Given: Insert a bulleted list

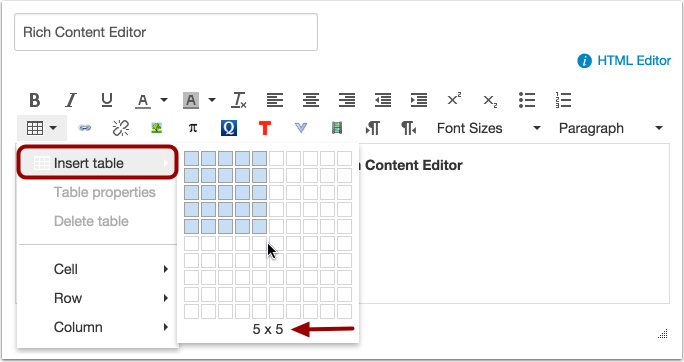Looking at the screenshot, I should coord(527,100).
